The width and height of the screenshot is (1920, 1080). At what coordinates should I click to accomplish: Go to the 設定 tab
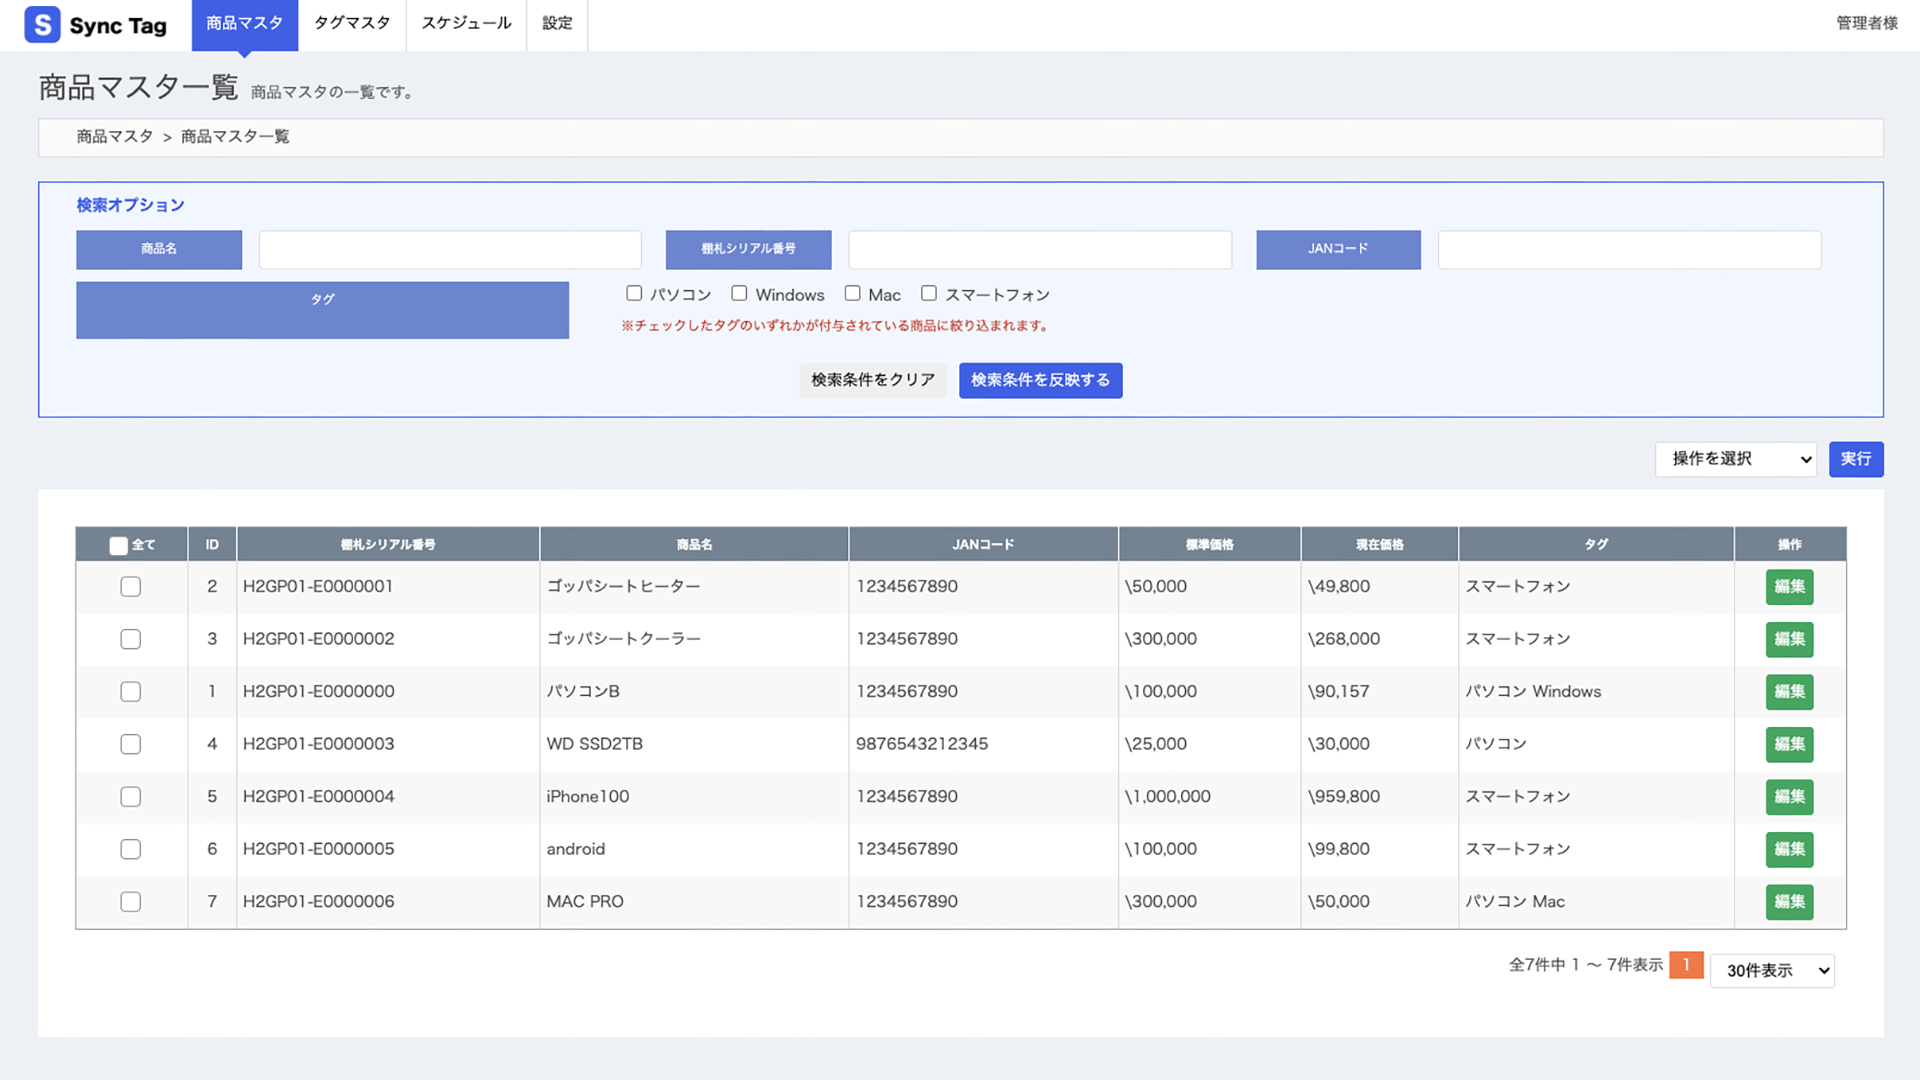click(557, 23)
